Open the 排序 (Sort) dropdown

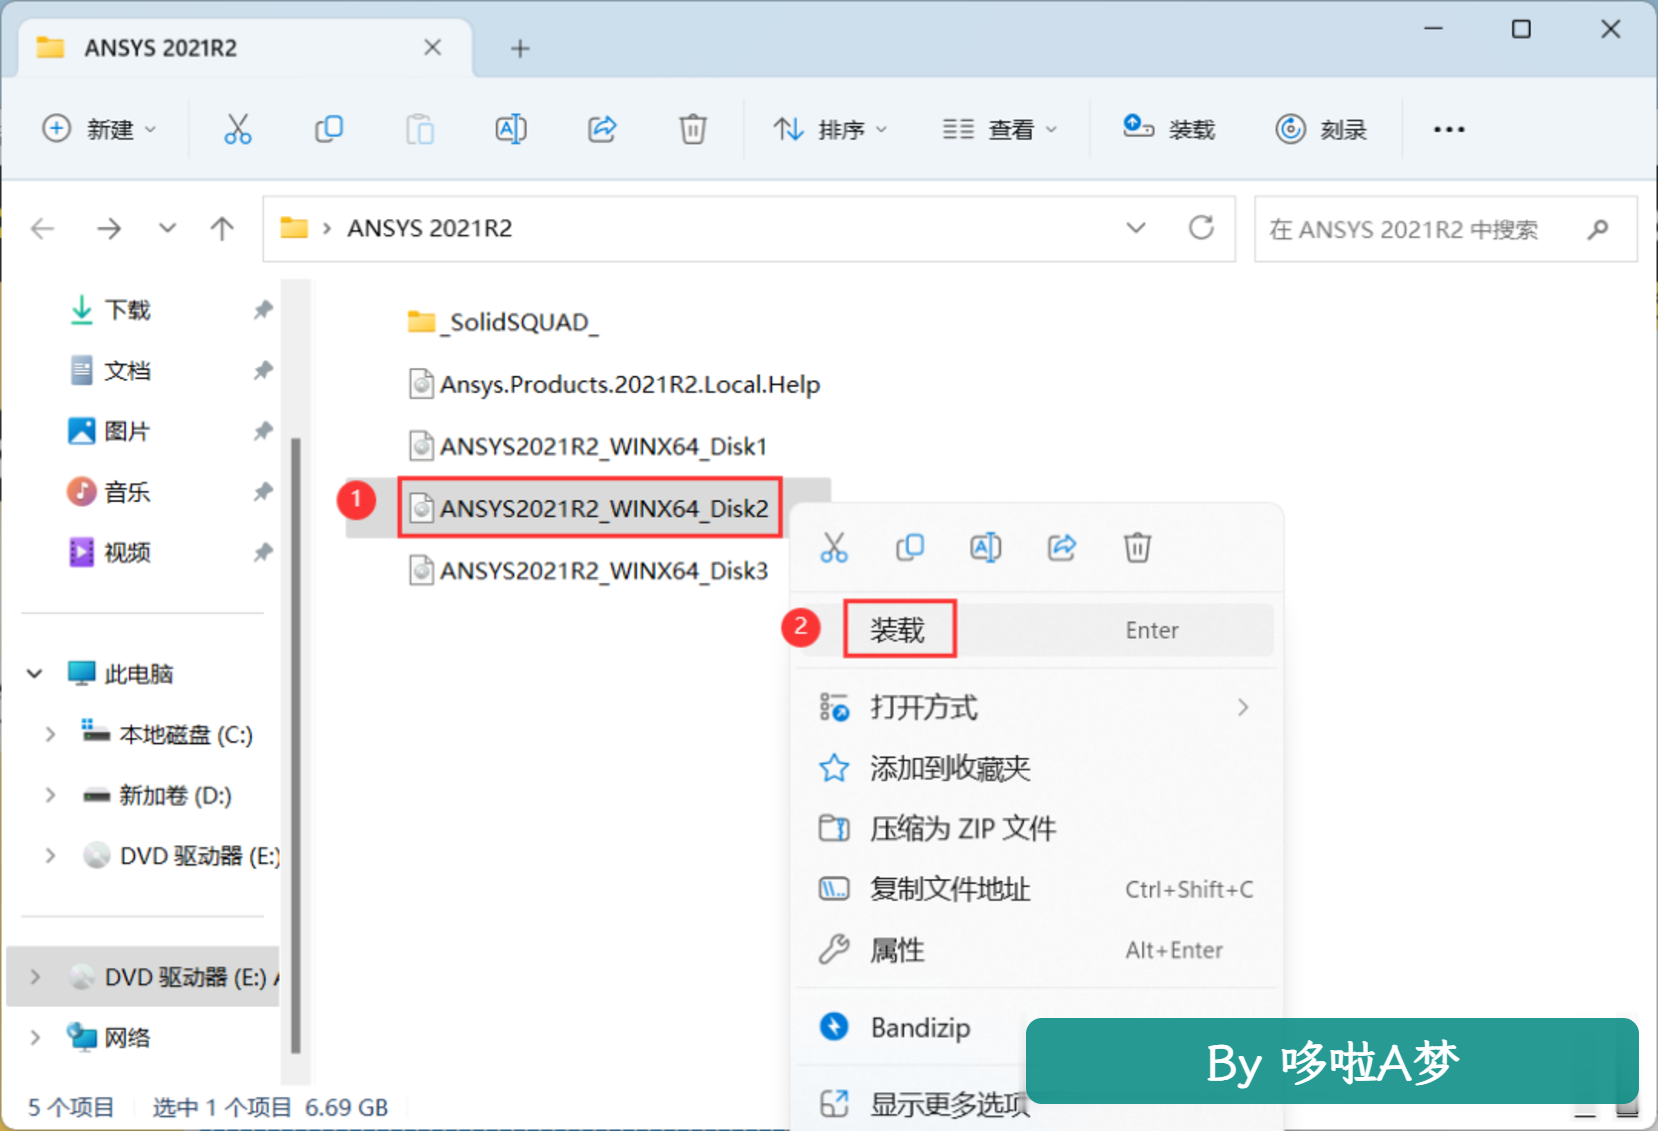tap(830, 129)
